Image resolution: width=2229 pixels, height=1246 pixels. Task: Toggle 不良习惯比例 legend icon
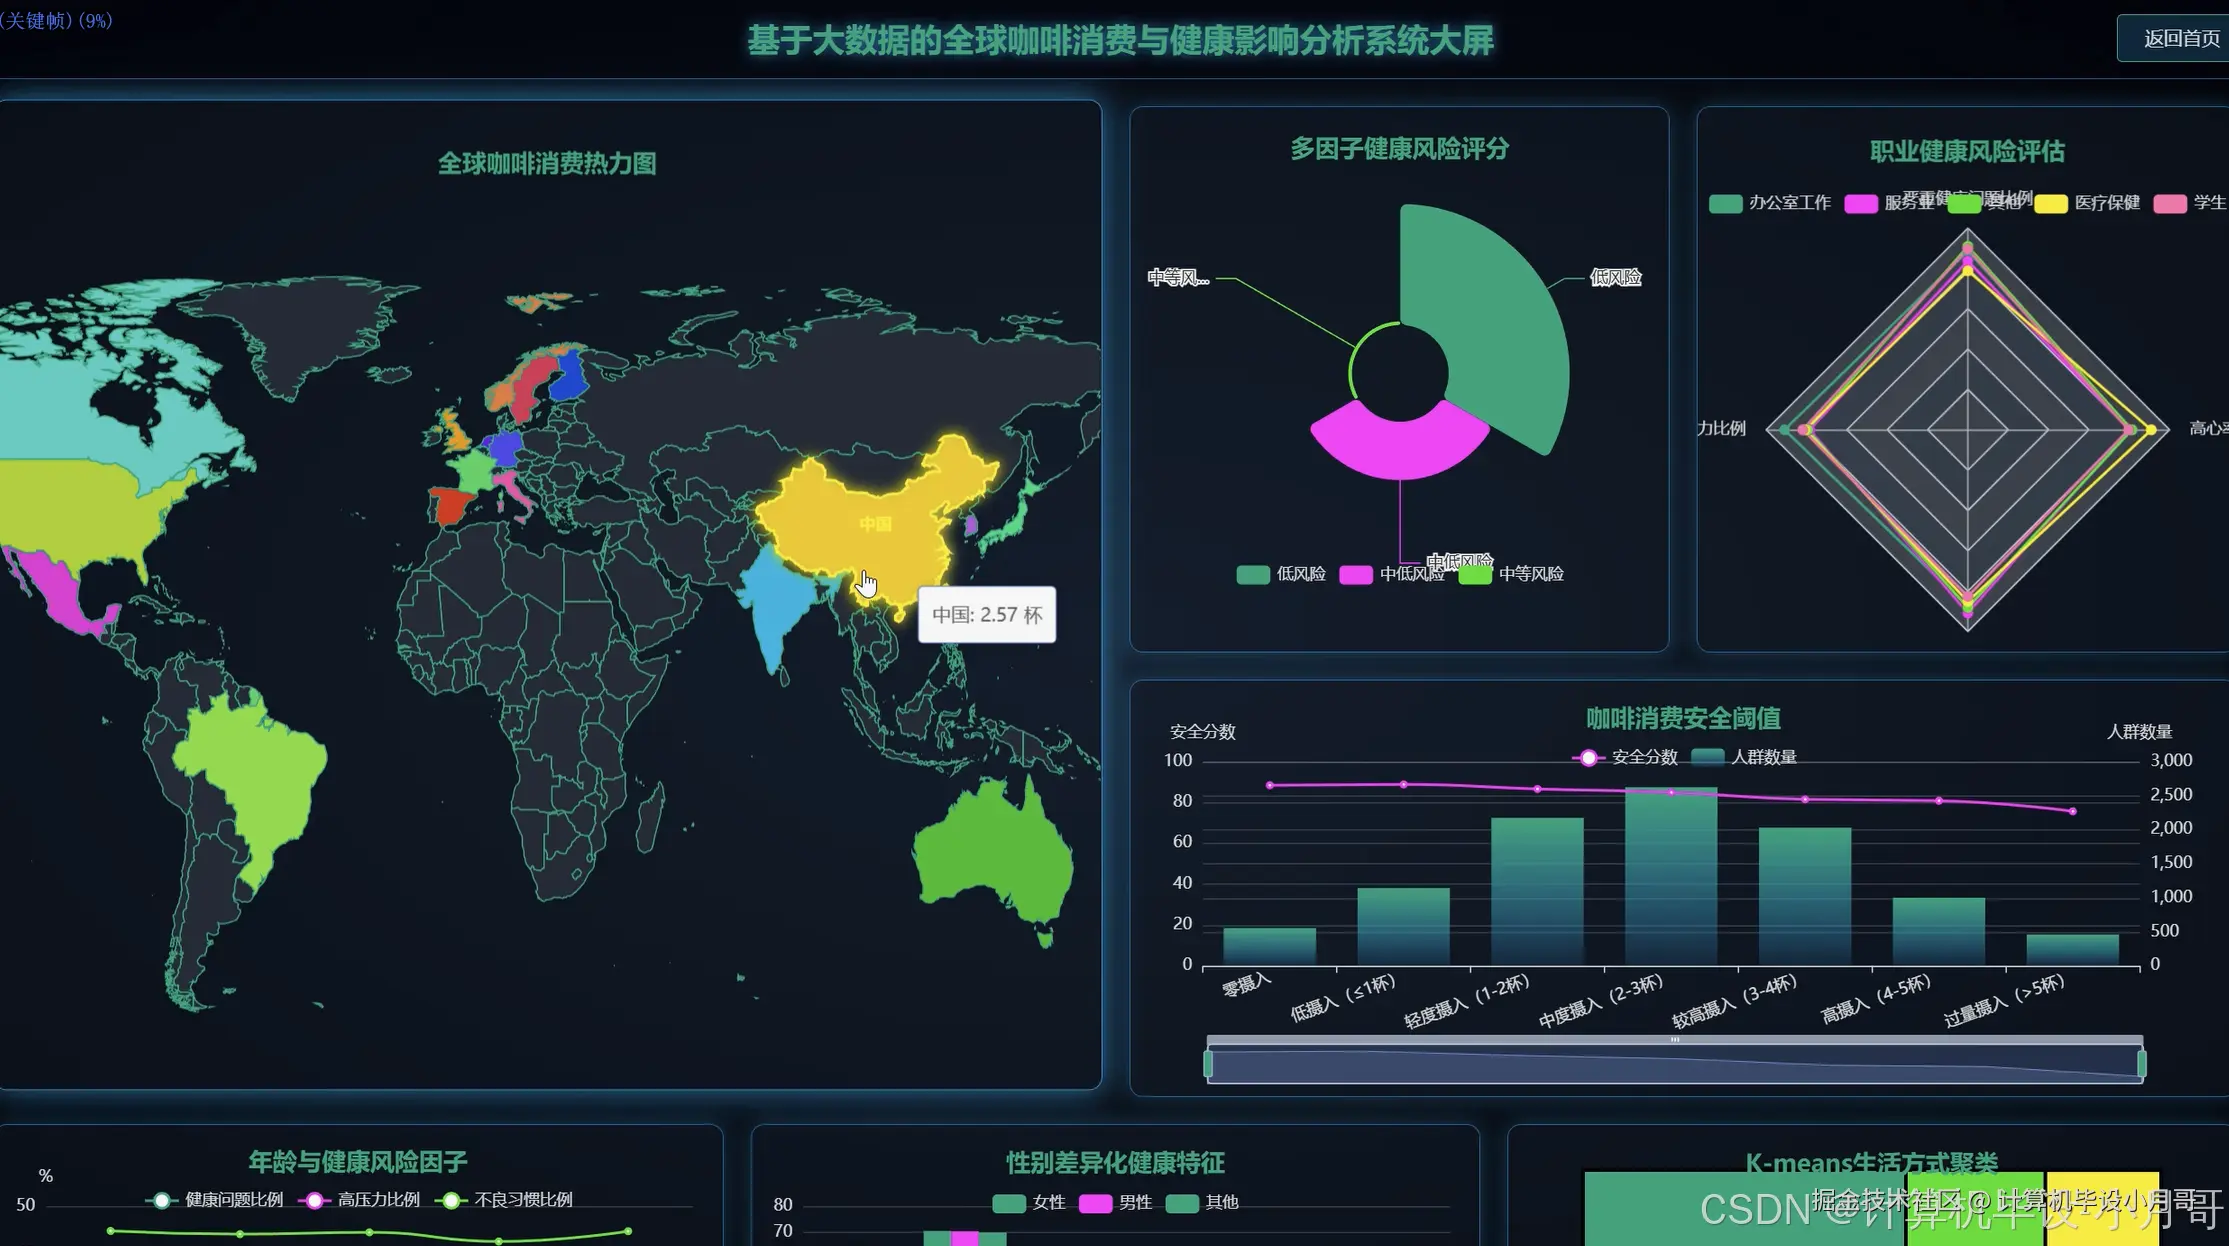point(451,1200)
